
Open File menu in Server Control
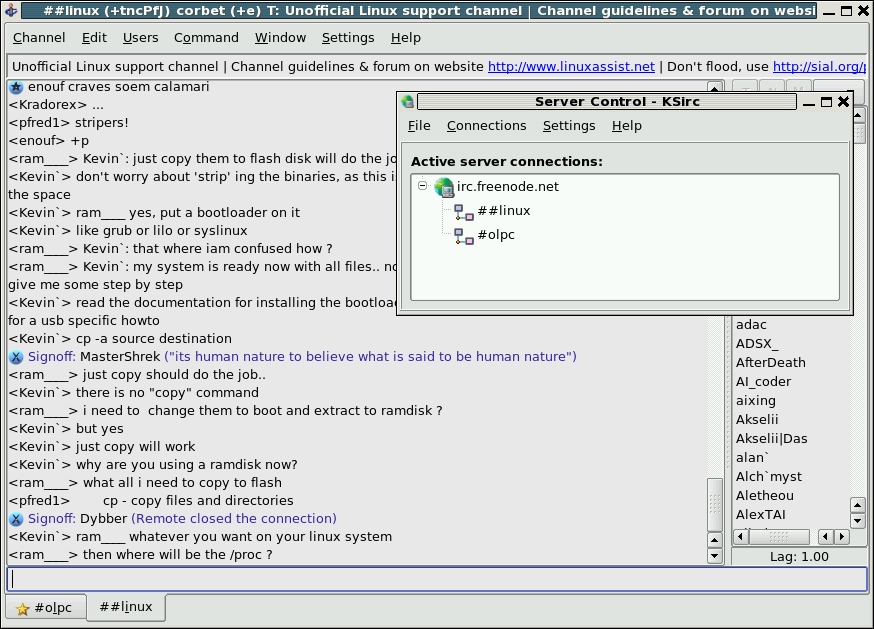[x=419, y=126]
